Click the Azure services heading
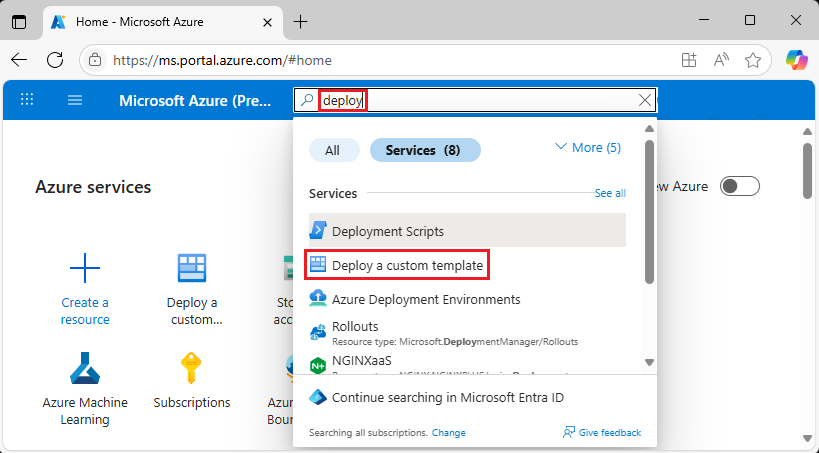The image size is (819, 453). (x=93, y=187)
